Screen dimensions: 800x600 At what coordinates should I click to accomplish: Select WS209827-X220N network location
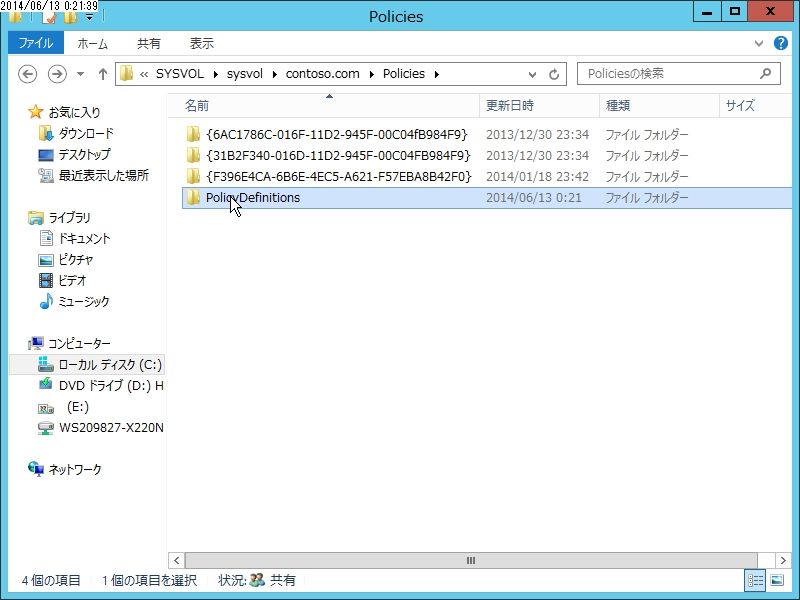click(111, 428)
